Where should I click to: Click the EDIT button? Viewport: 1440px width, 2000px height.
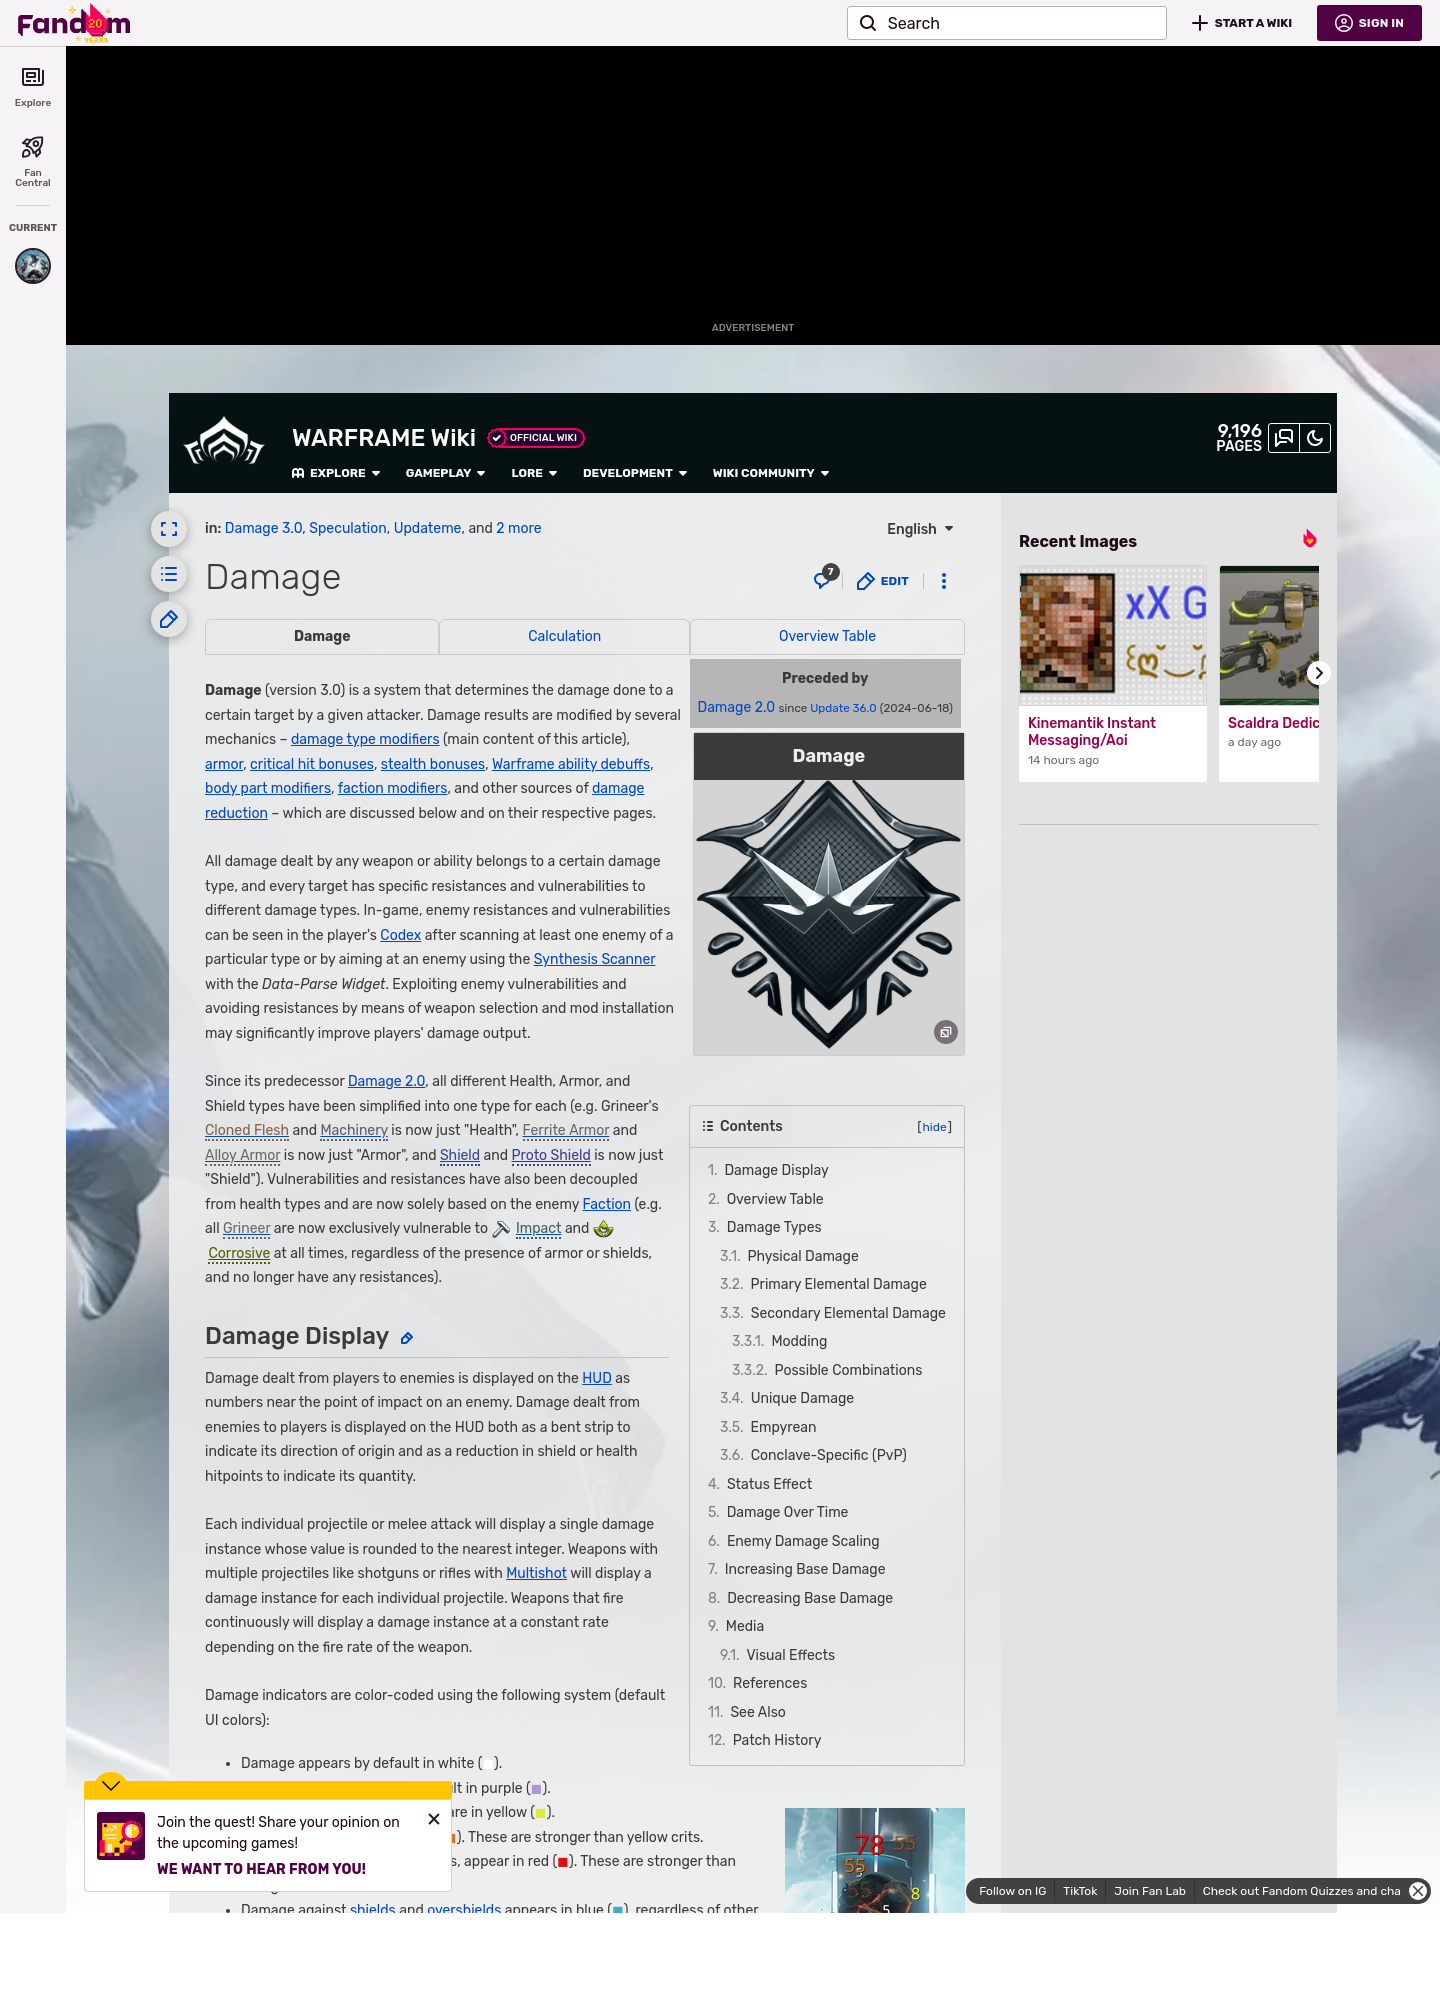pyautogui.click(x=883, y=581)
